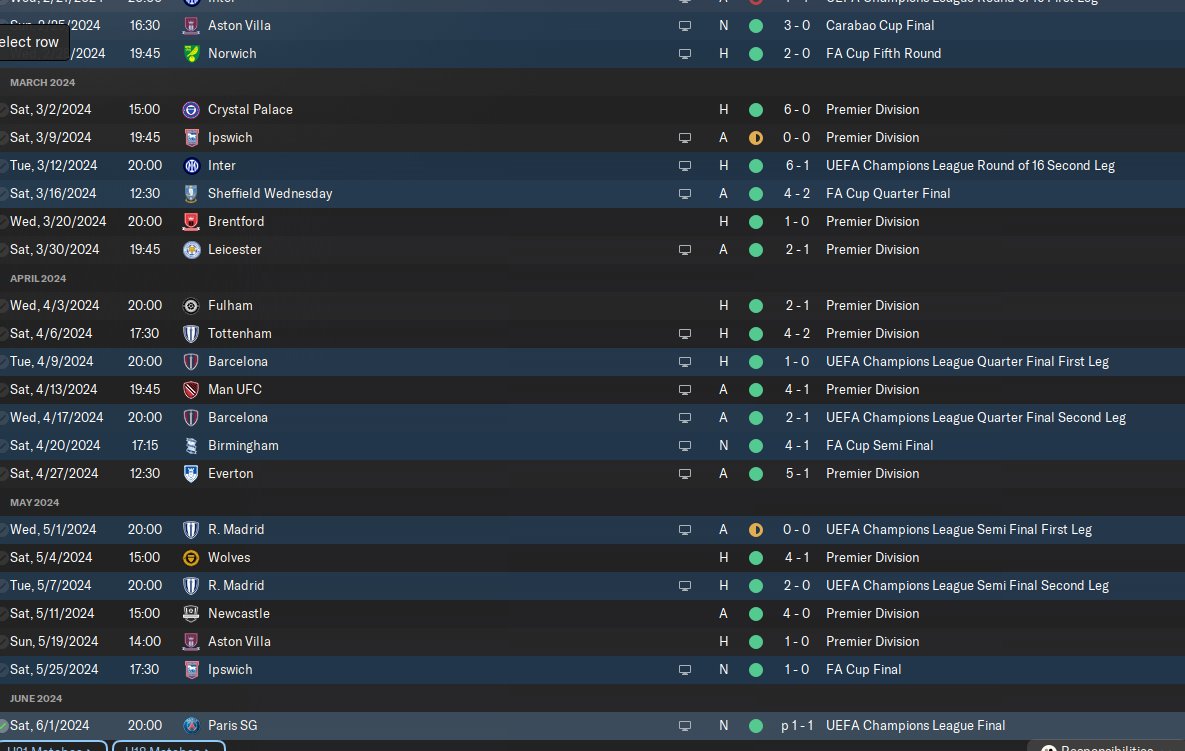Viewport: 1185px width, 751px height.
Task: Click the Norwich club badge
Action: click(x=191, y=54)
